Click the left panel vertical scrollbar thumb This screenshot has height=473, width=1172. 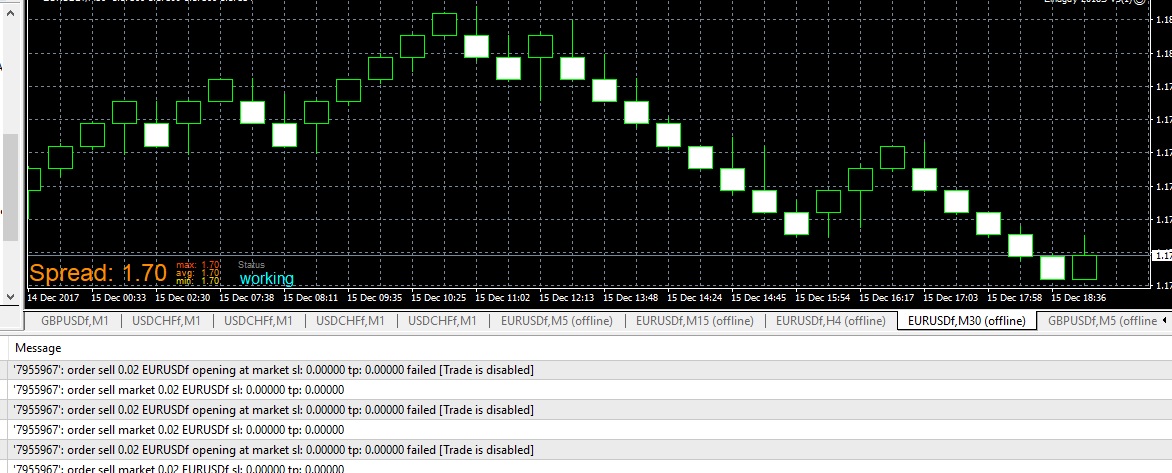[10, 188]
